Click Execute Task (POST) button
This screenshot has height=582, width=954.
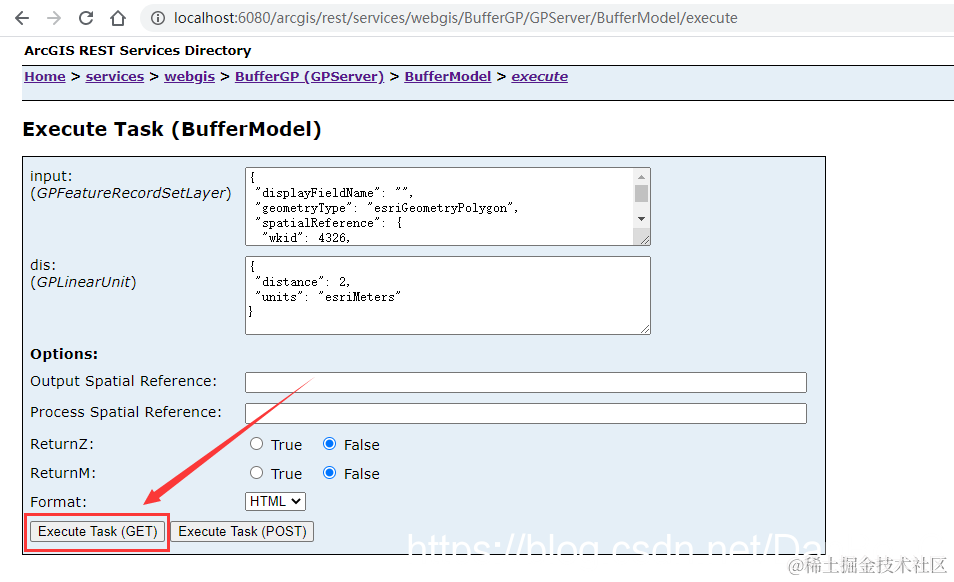pyautogui.click(x=242, y=532)
